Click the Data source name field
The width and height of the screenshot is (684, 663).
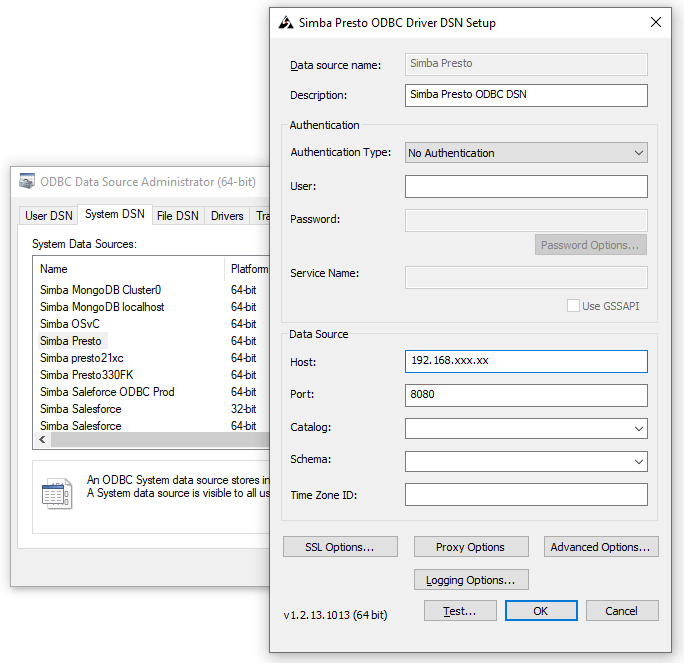[526, 64]
